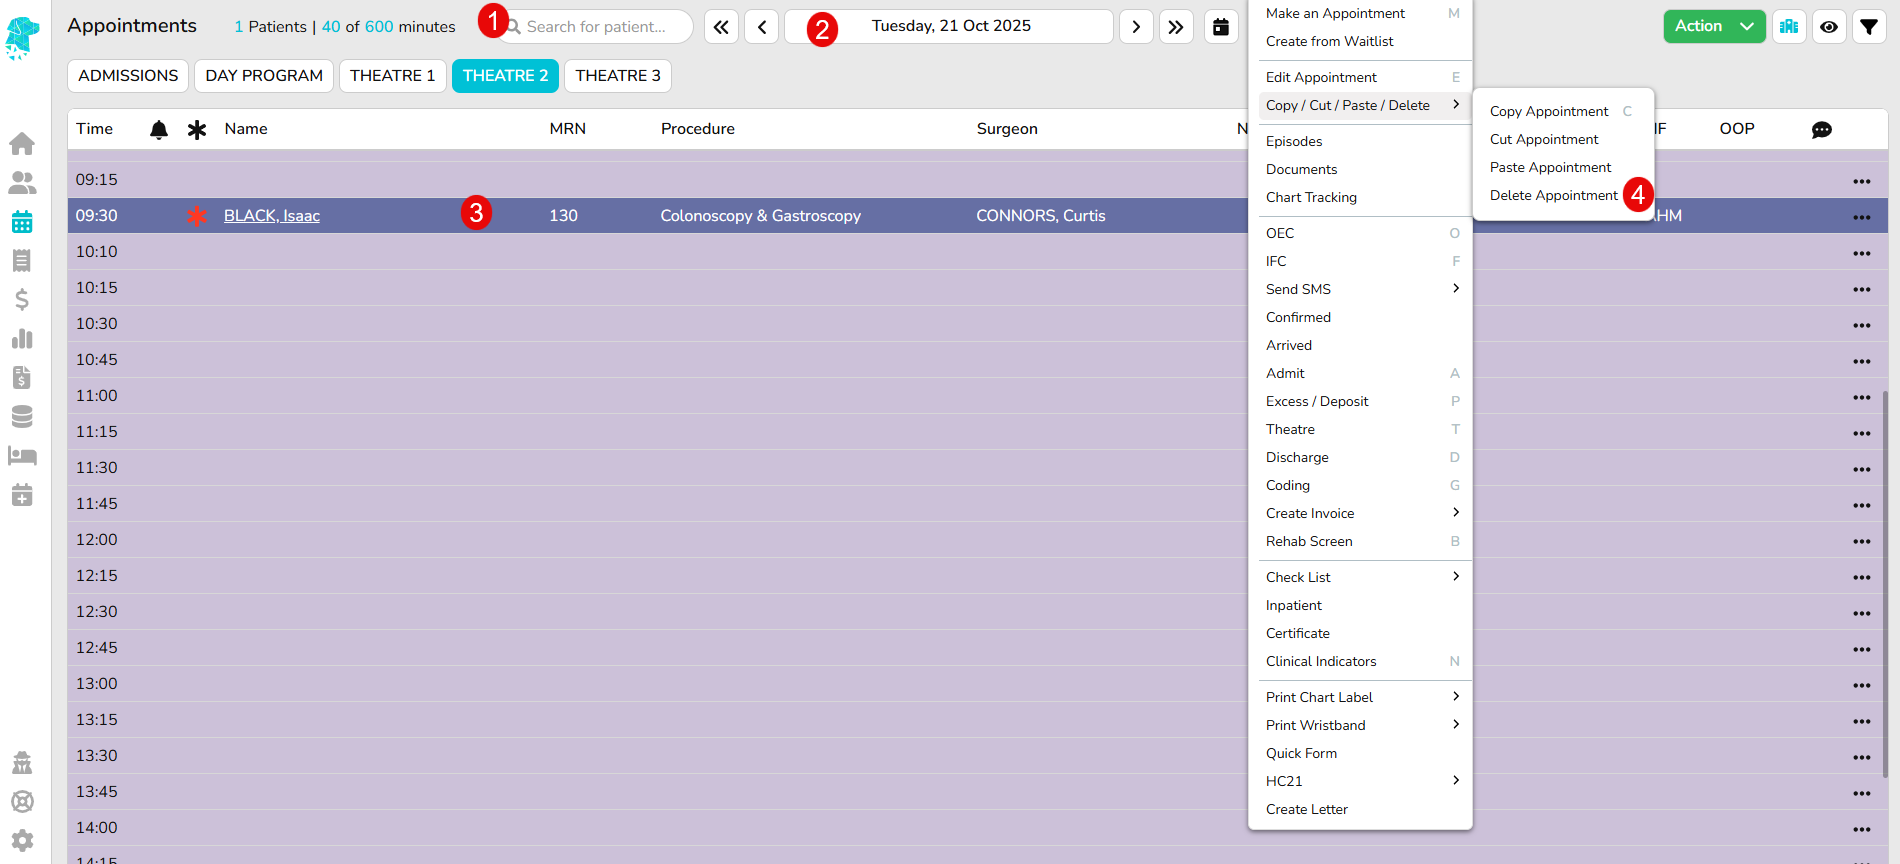
Task: Switch to the THEATRE 3 tab
Action: [618, 76]
